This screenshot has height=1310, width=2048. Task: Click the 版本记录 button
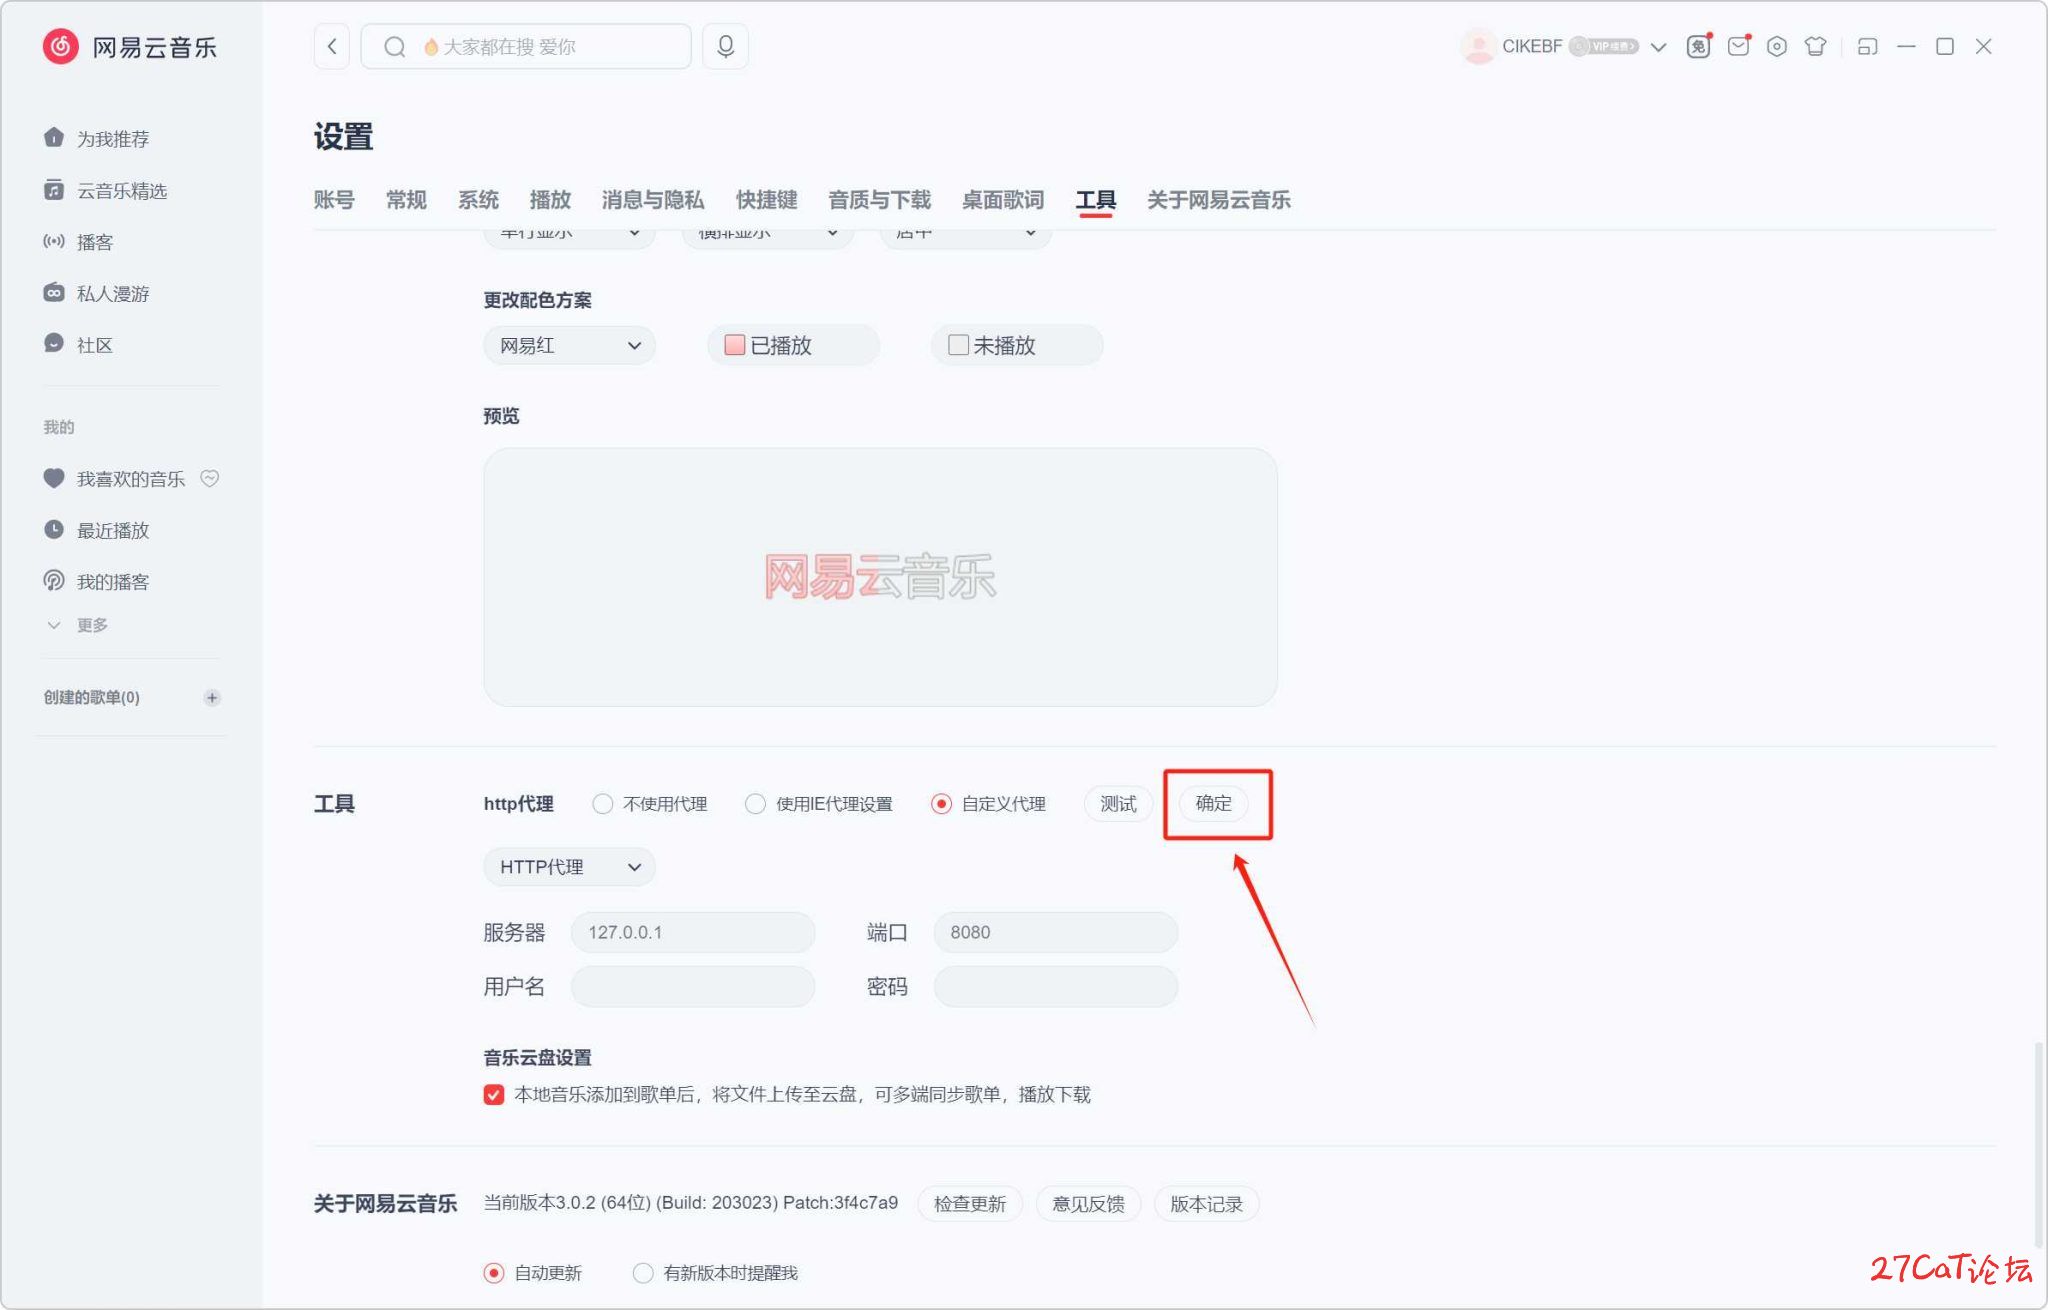pos(1206,1203)
